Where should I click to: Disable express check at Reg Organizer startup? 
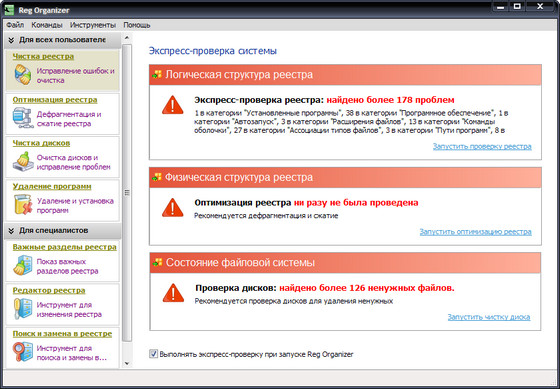point(153,354)
